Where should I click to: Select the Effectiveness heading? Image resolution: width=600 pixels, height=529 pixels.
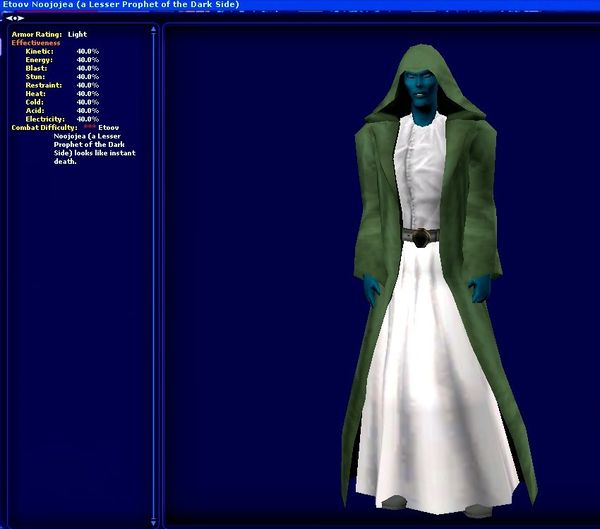36,43
